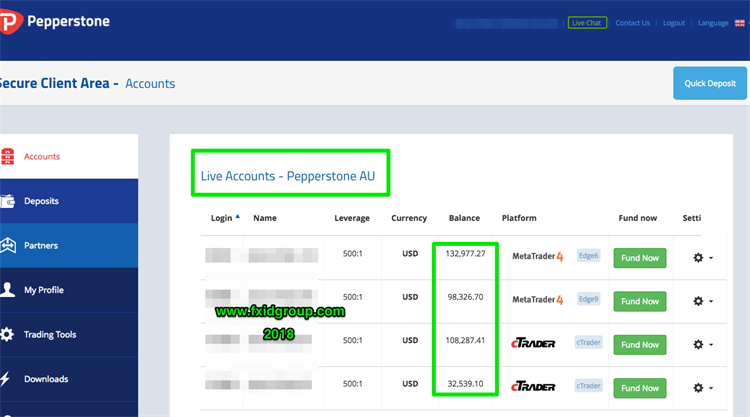Open Trading Tools in the sidebar
This screenshot has width=750, height=417.
(69, 334)
